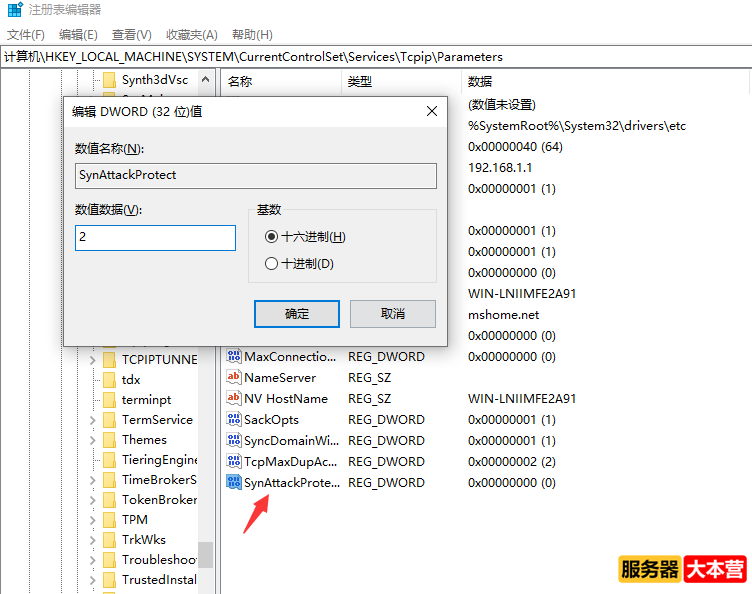752x594 pixels.
Task: Open the 收藏夹(A) menu
Action: coord(191,35)
